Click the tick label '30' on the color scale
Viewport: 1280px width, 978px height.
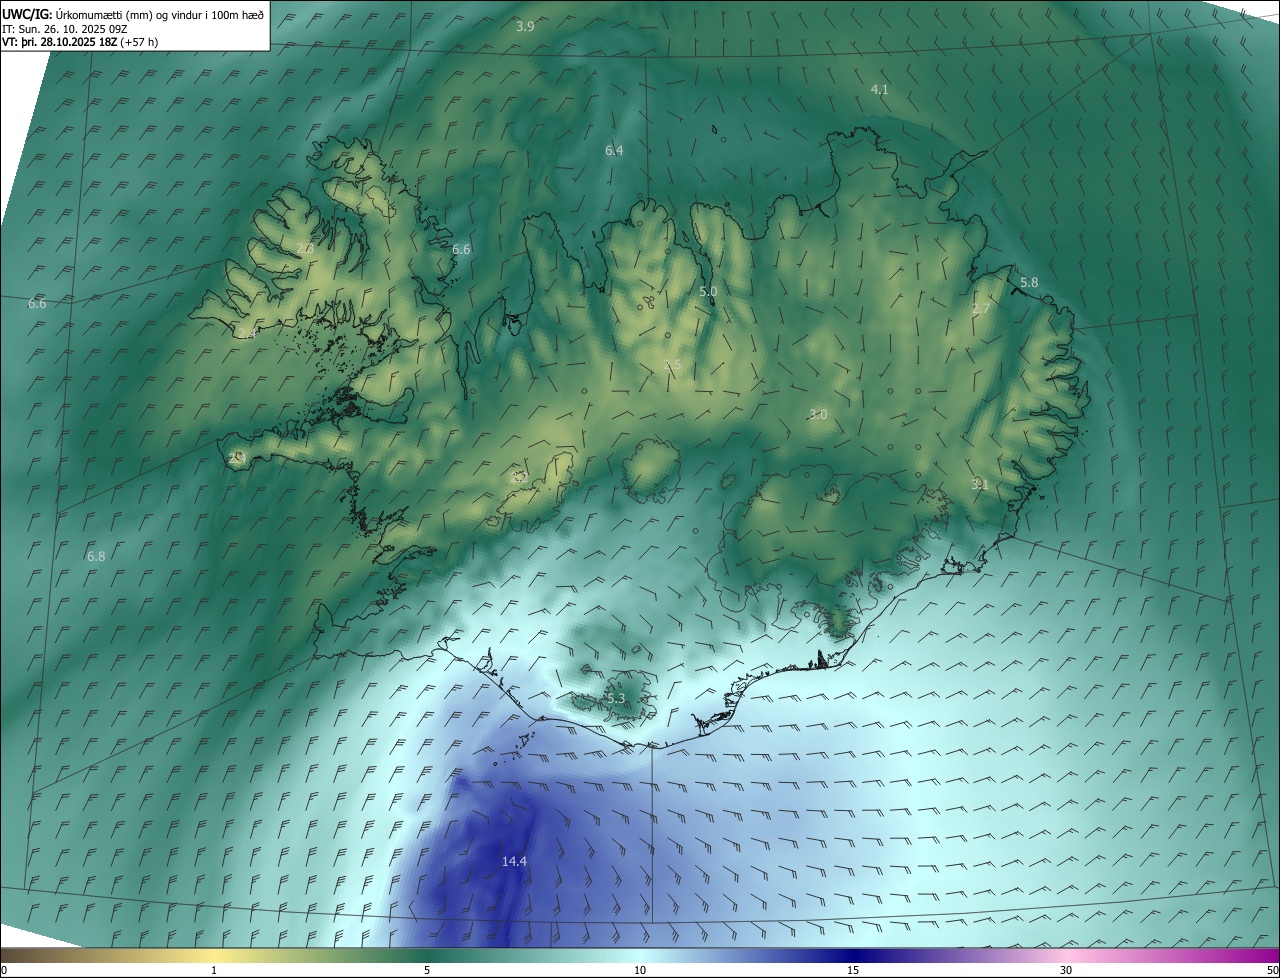point(1066,970)
